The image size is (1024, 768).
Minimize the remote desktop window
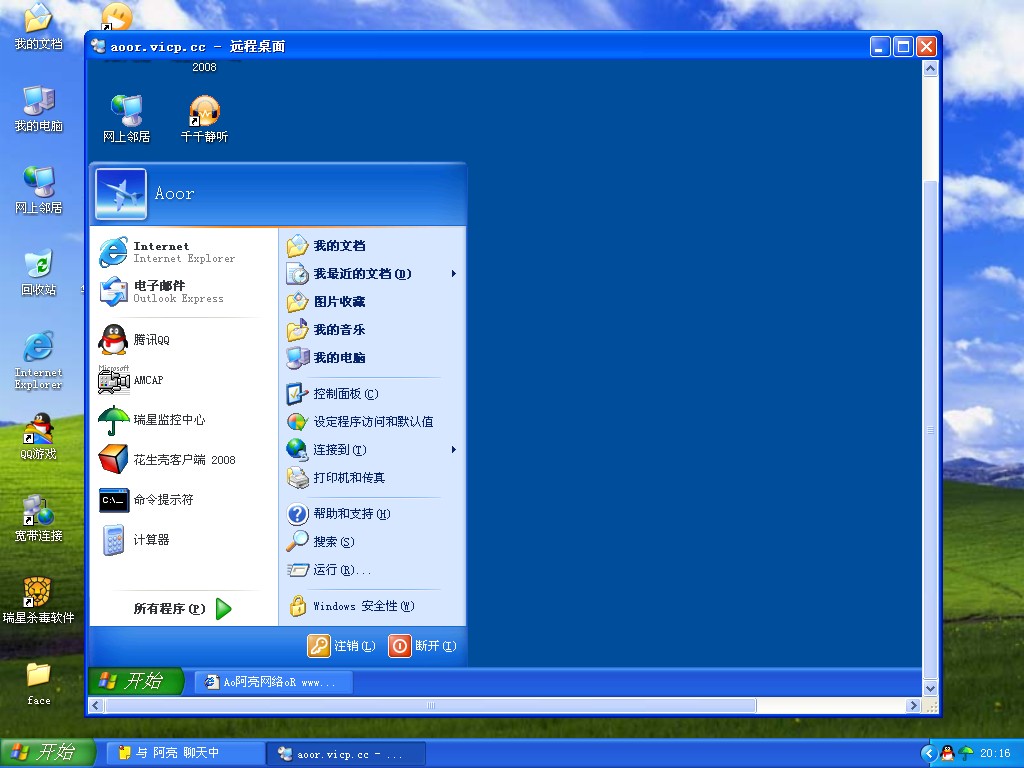(880, 46)
